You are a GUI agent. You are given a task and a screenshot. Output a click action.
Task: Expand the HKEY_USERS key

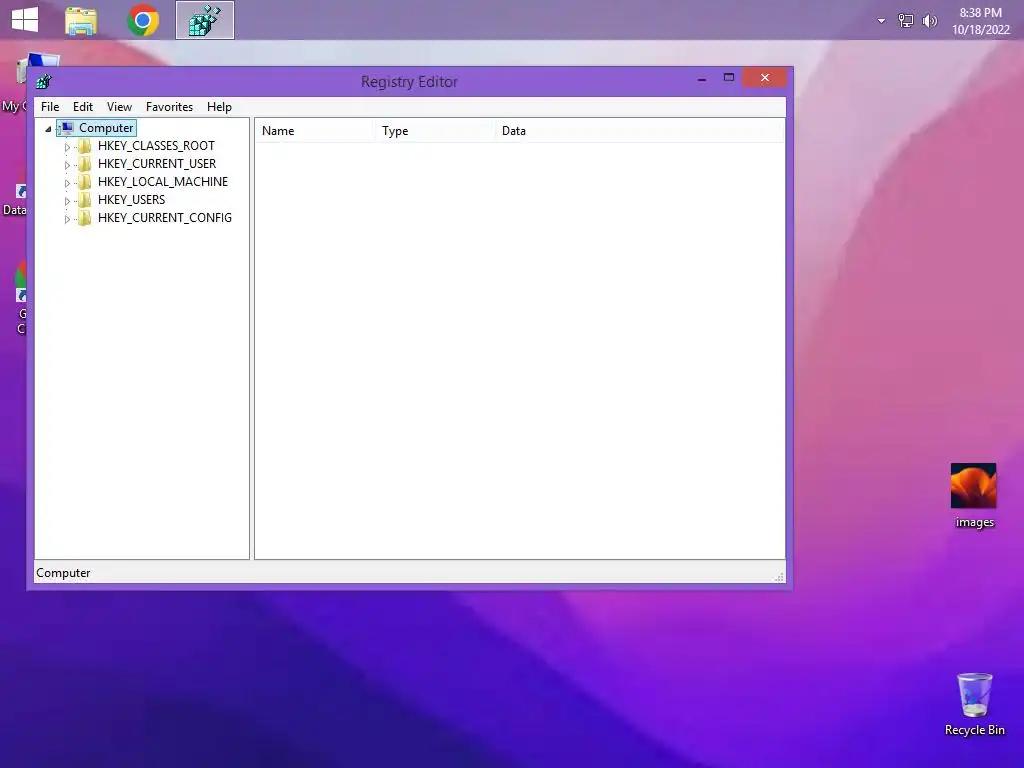[x=67, y=200]
